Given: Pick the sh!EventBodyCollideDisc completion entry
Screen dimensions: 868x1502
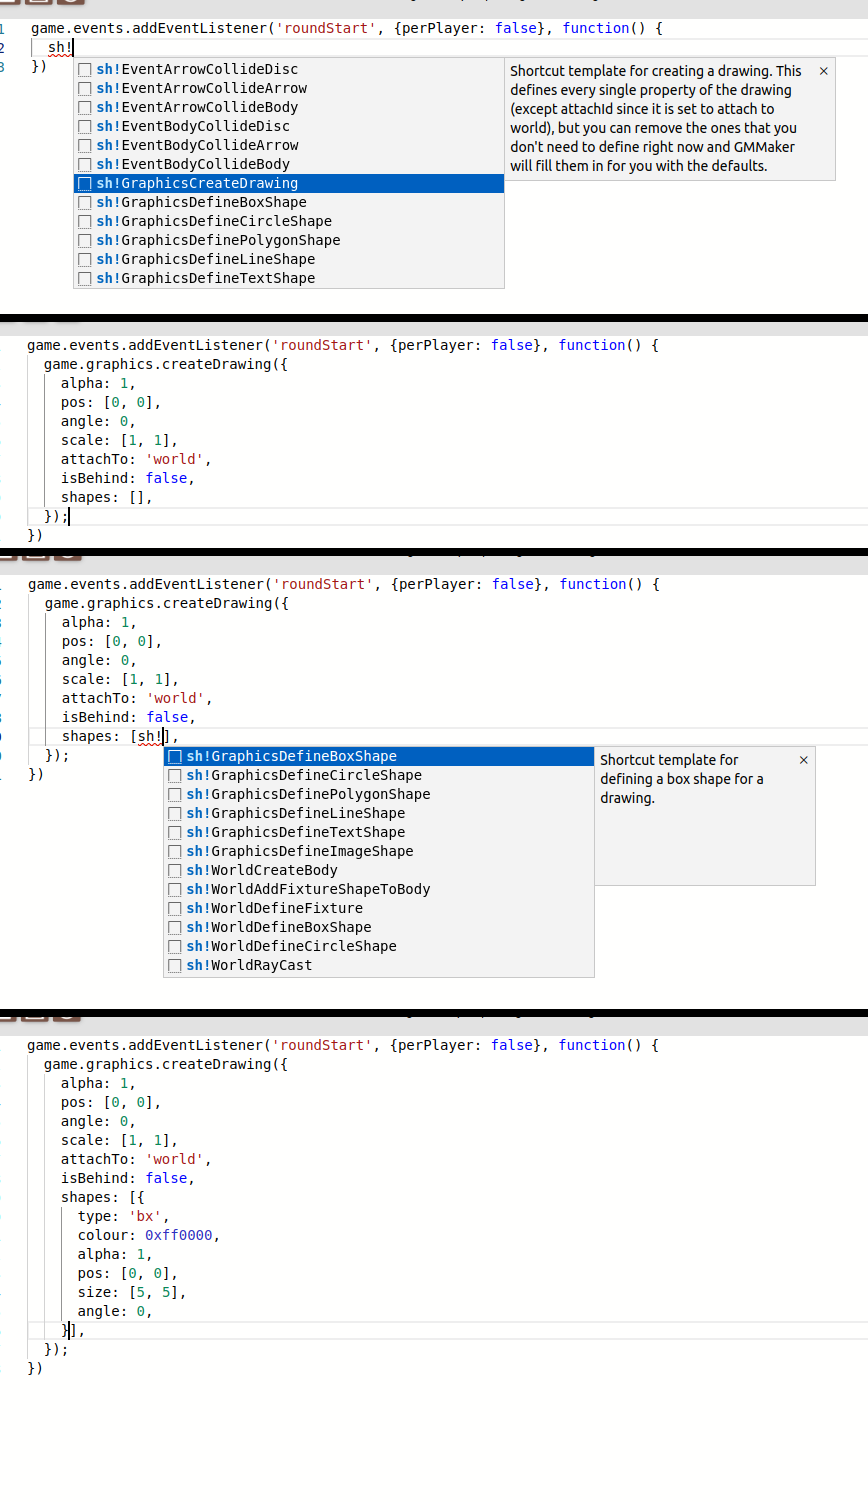Looking at the screenshot, I should 193,127.
